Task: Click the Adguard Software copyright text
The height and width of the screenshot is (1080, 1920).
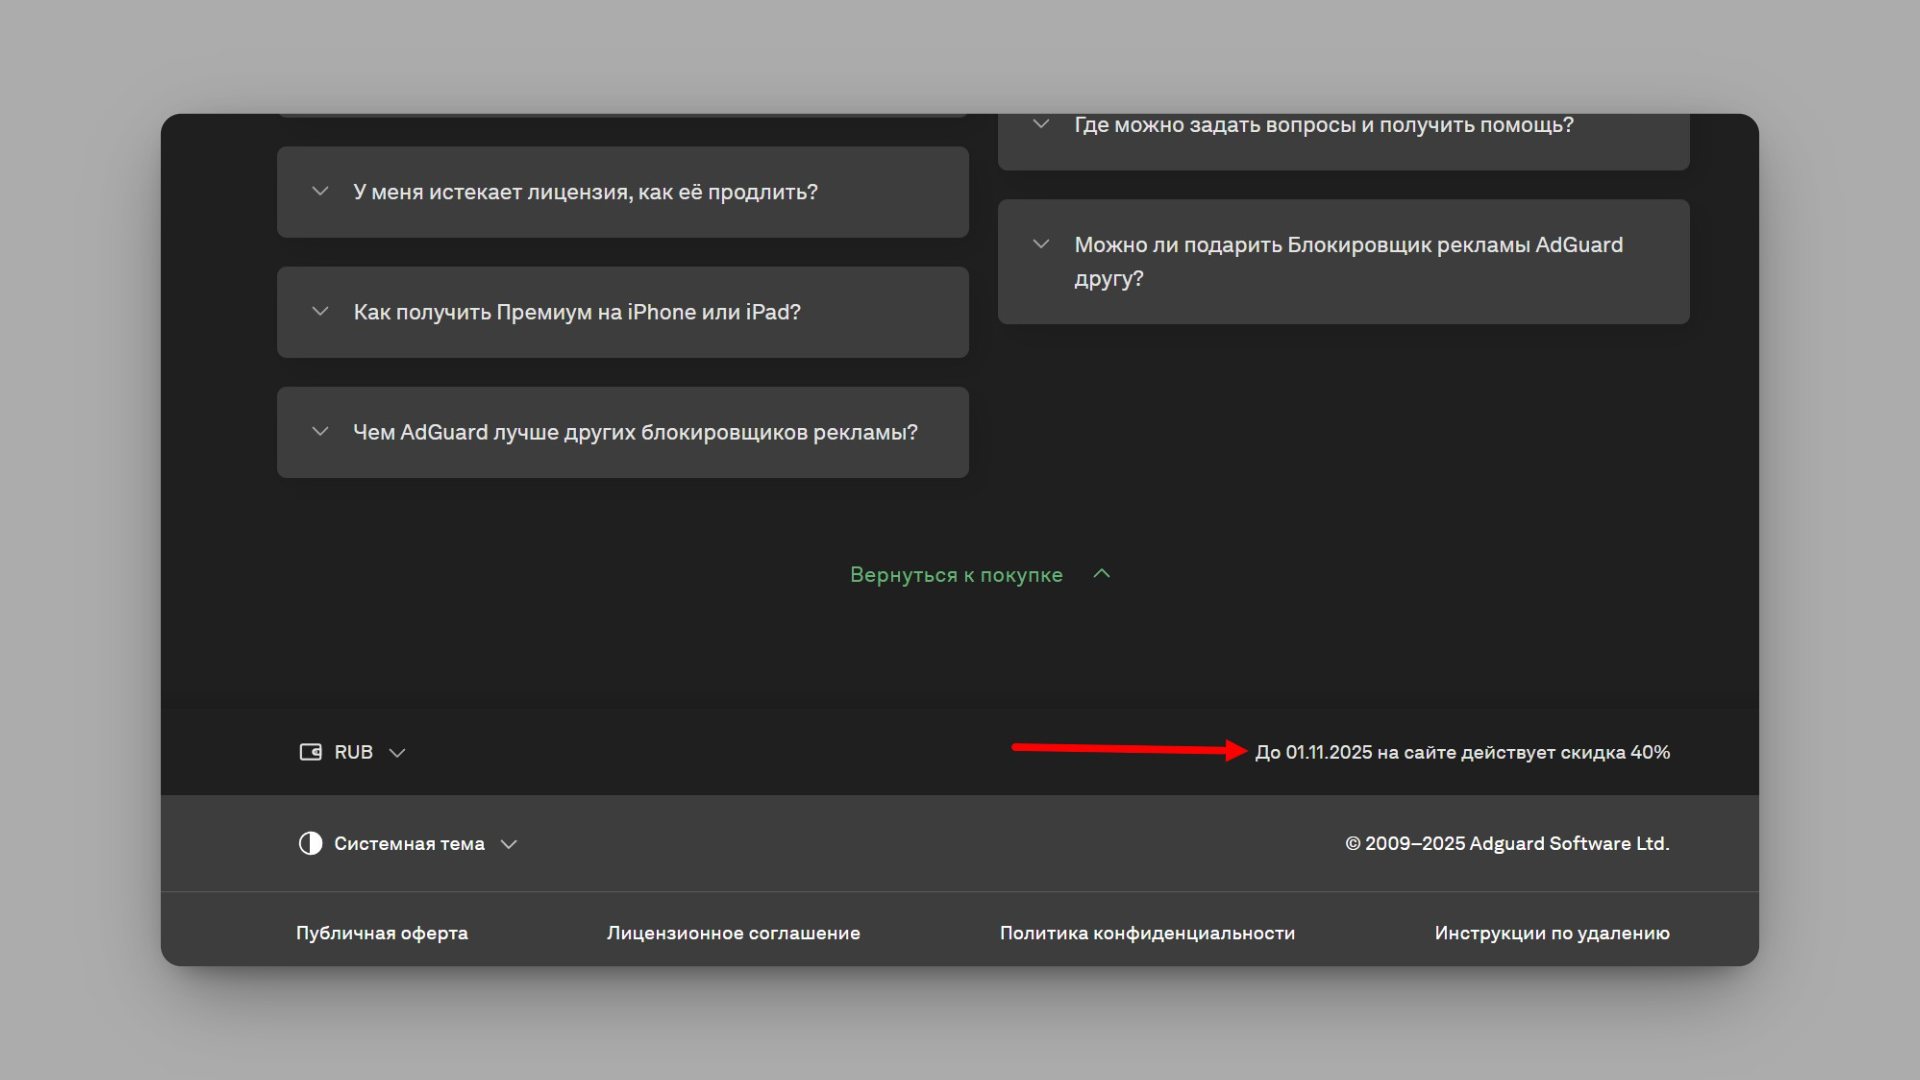Action: coord(1506,843)
